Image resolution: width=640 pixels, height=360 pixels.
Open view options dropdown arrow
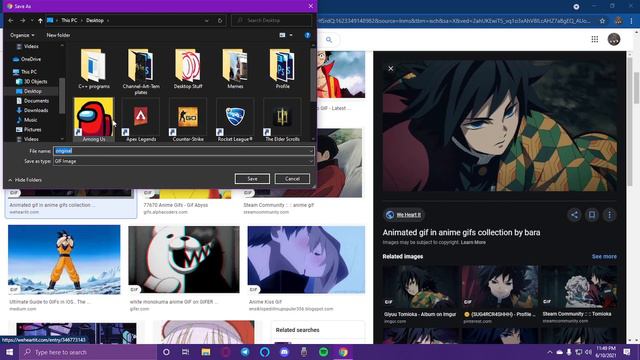click(291, 35)
